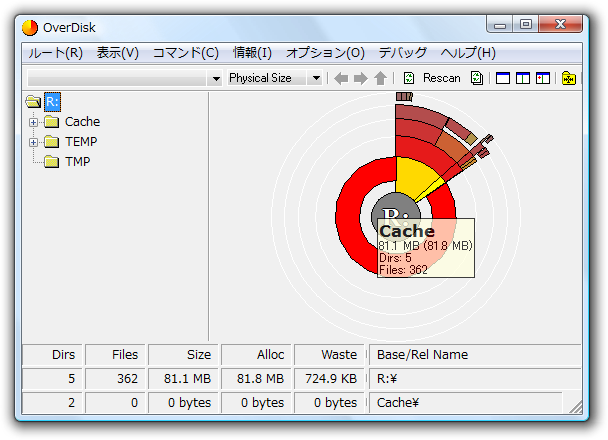608x440 pixels.
Task: Select the TEMP folder in the tree
Action: point(81,141)
